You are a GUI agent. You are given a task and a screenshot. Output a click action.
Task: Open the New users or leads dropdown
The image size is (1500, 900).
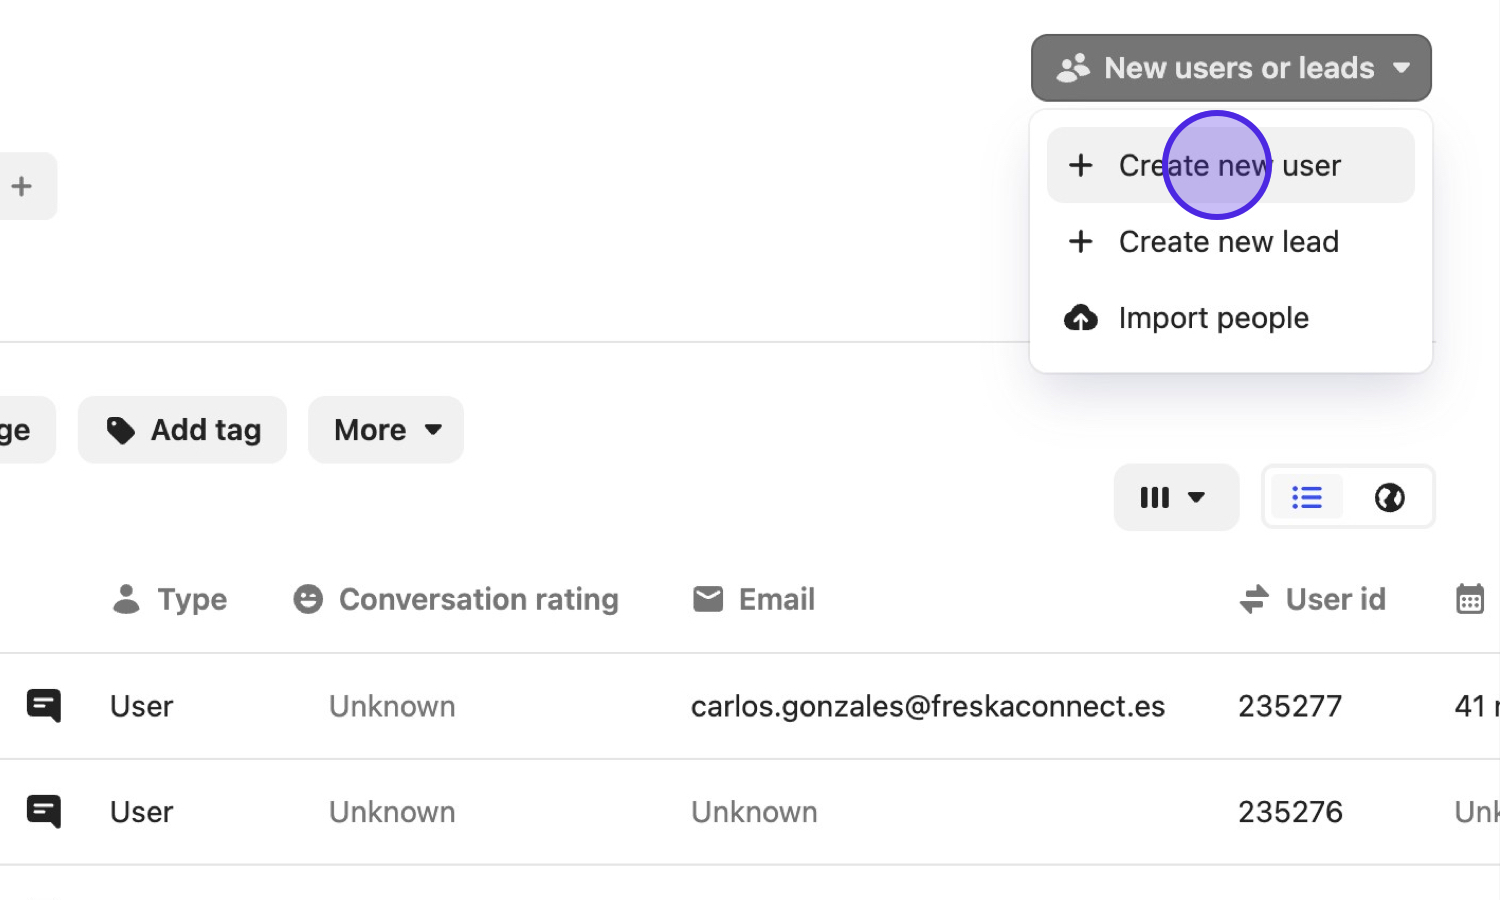(x=1231, y=68)
